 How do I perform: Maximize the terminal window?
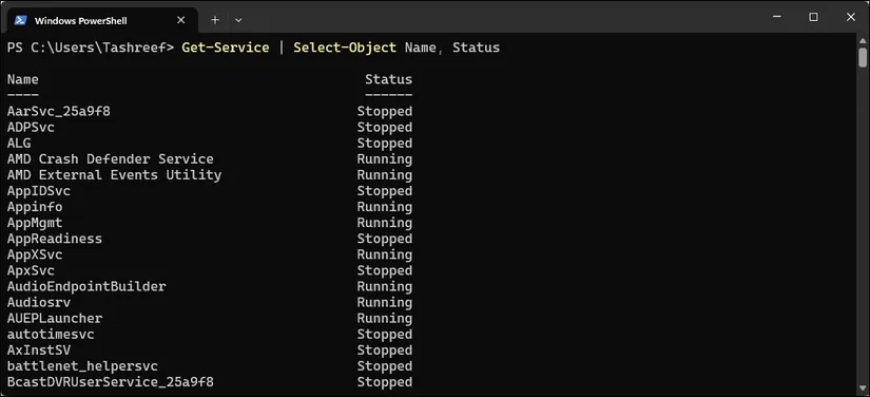coord(813,17)
